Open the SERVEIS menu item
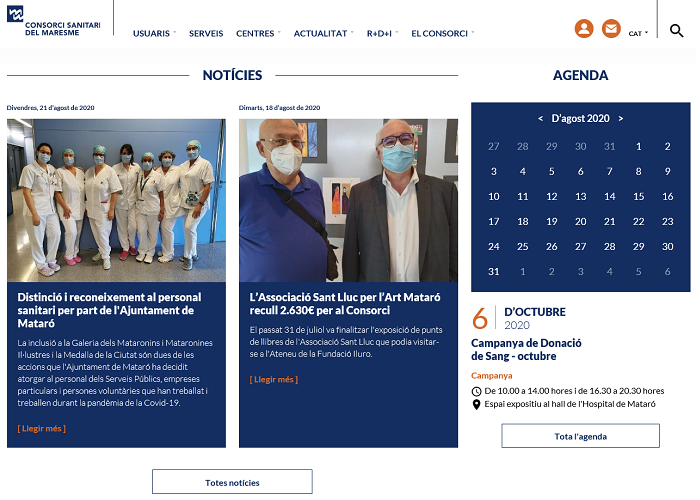The image size is (700, 500). click(206, 33)
